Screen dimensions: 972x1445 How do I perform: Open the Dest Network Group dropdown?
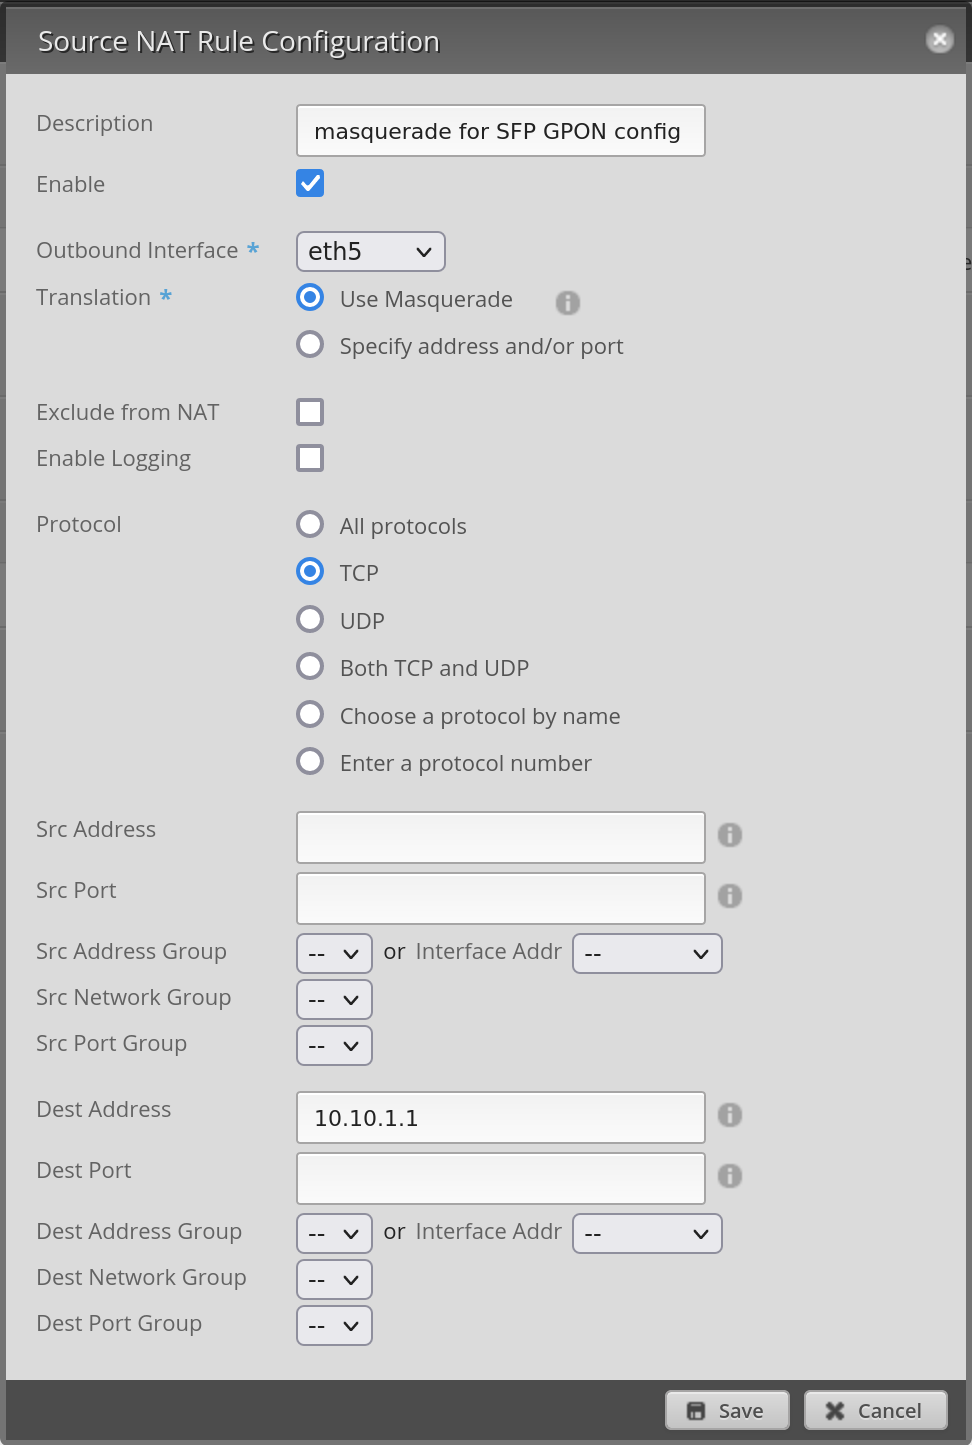pyautogui.click(x=334, y=1280)
